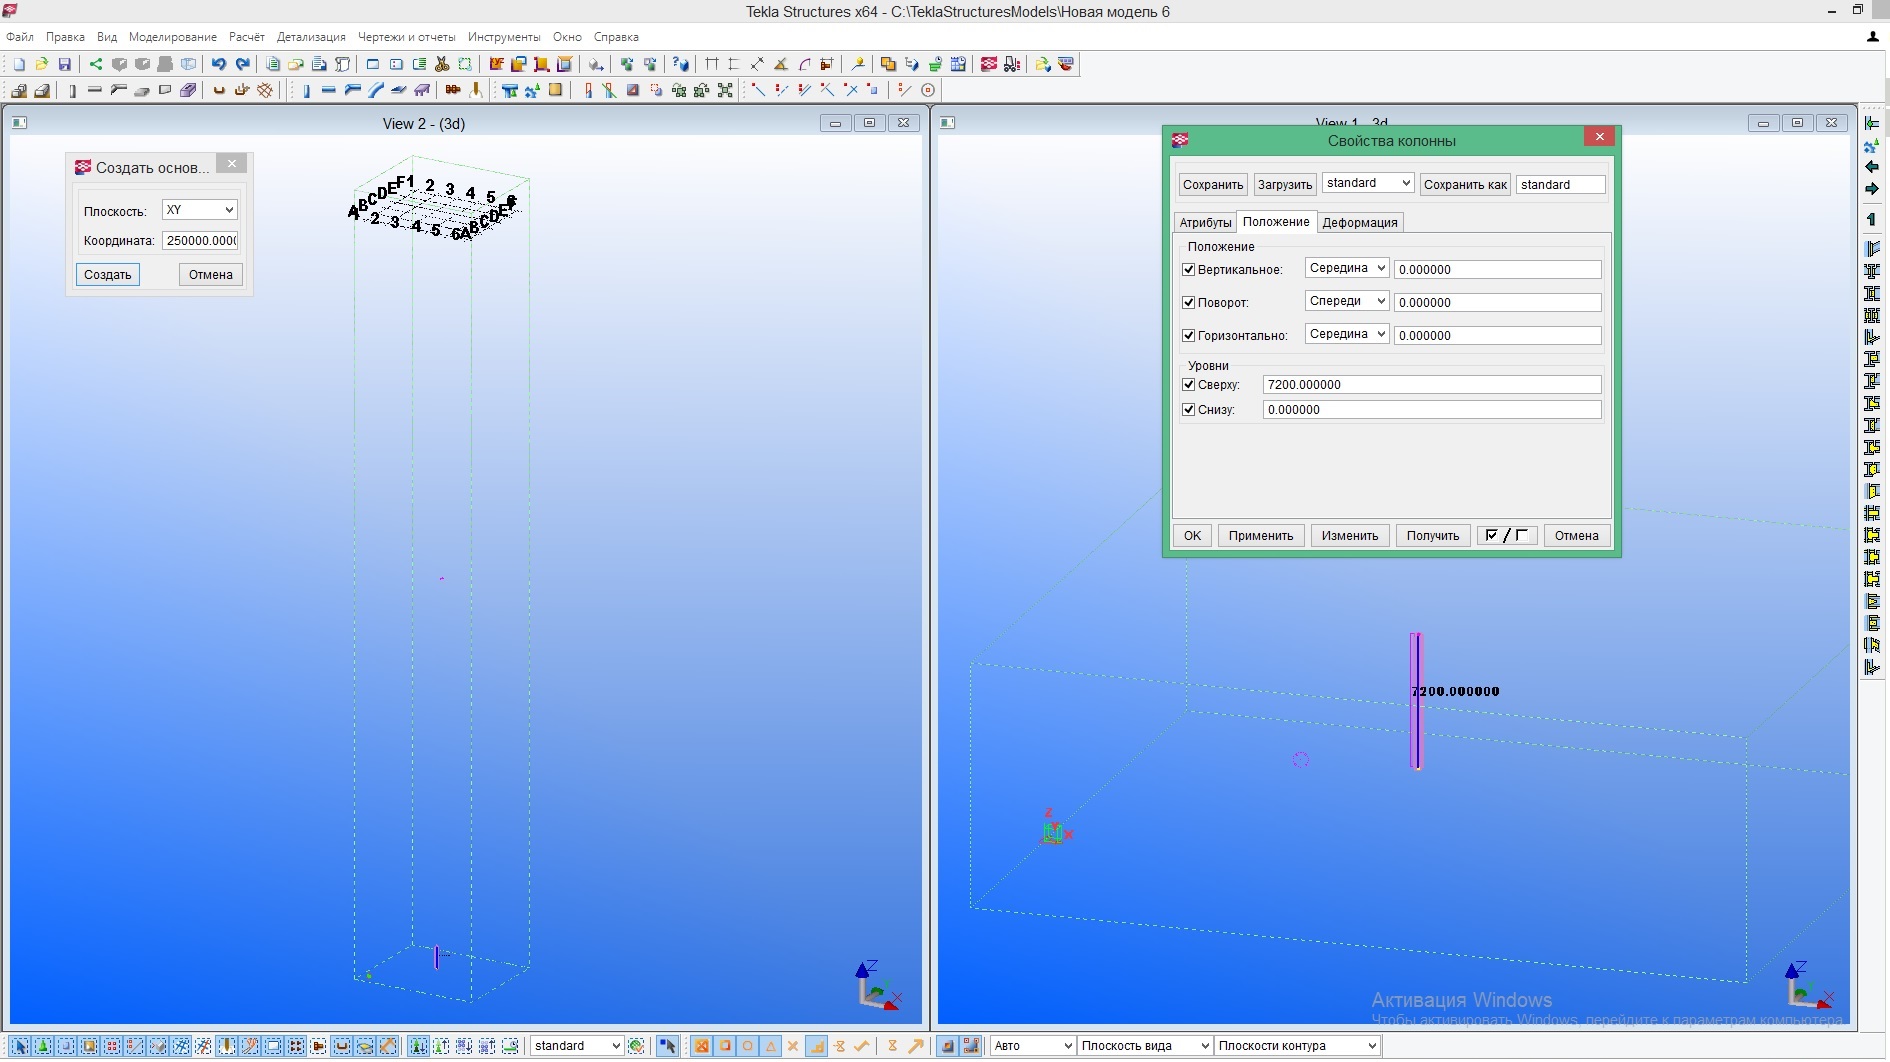Screen dimensions: 1890x1062
Task: Toggle the Поворот checkbox
Action: click(x=1189, y=302)
